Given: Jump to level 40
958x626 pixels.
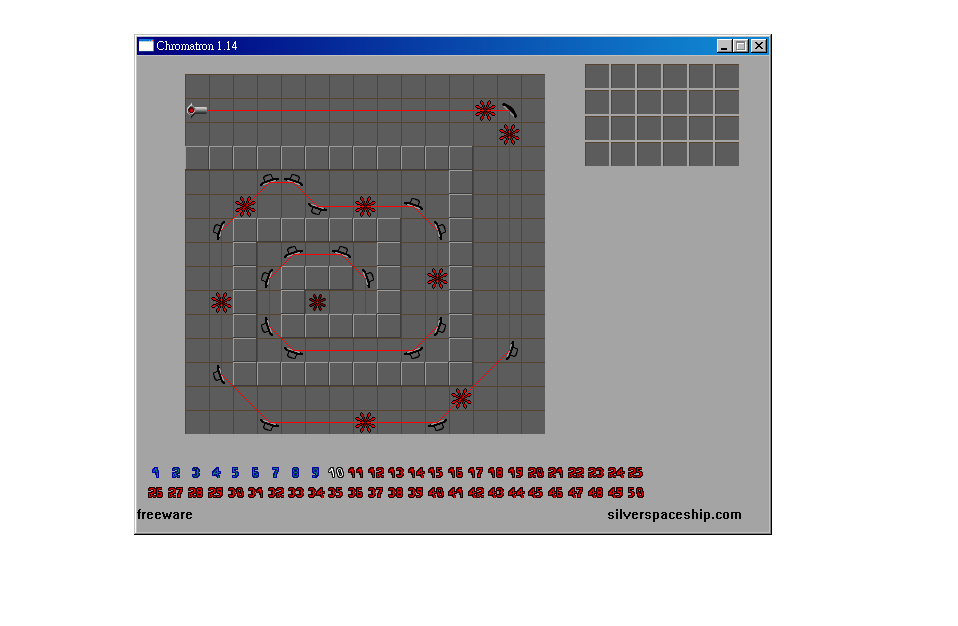Looking at the screenshot, I should tap(436, 492).
